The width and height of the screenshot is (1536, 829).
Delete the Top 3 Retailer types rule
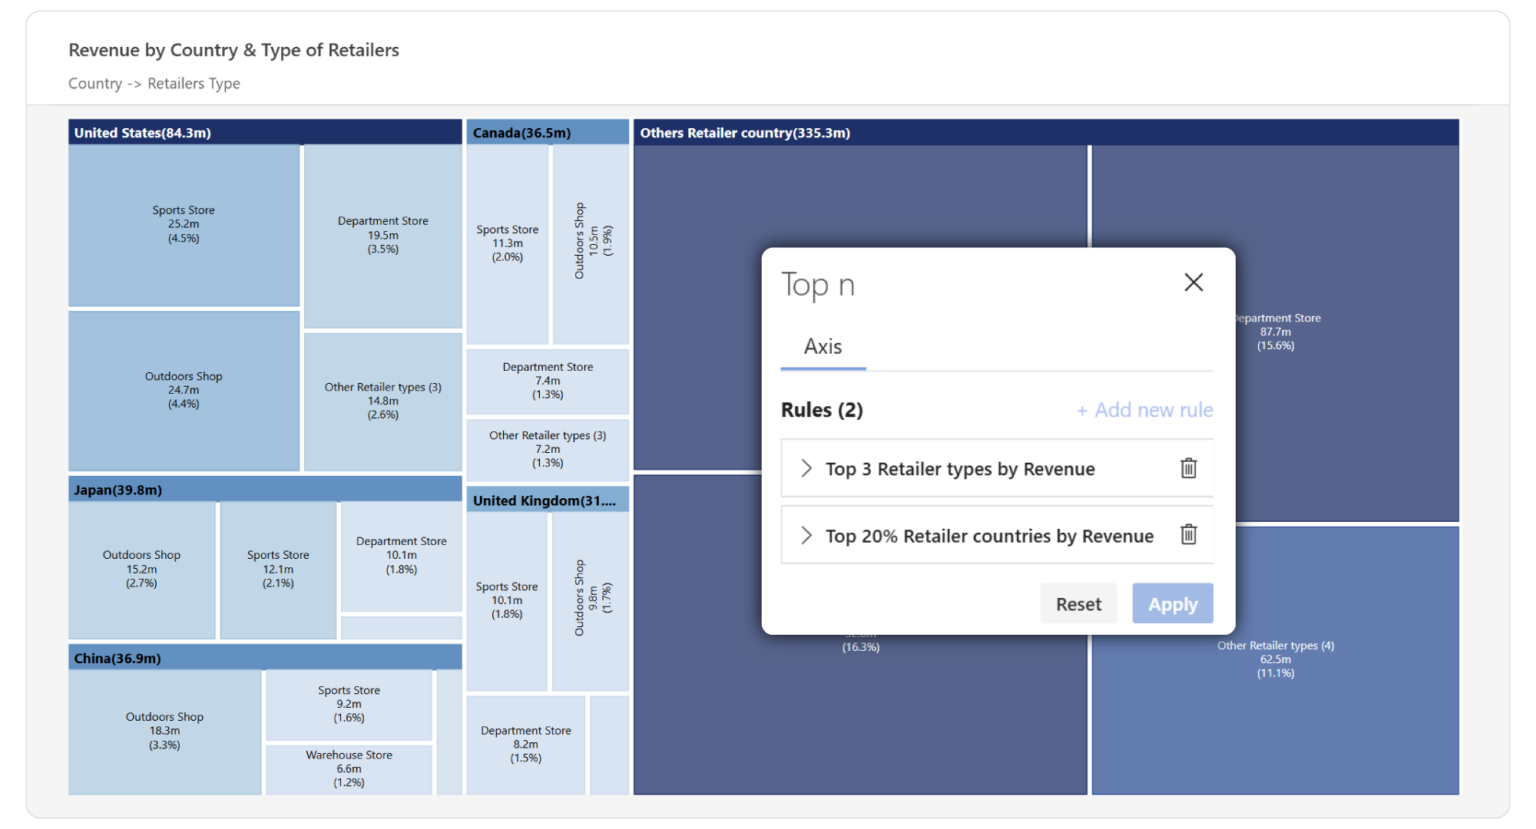1188,468
